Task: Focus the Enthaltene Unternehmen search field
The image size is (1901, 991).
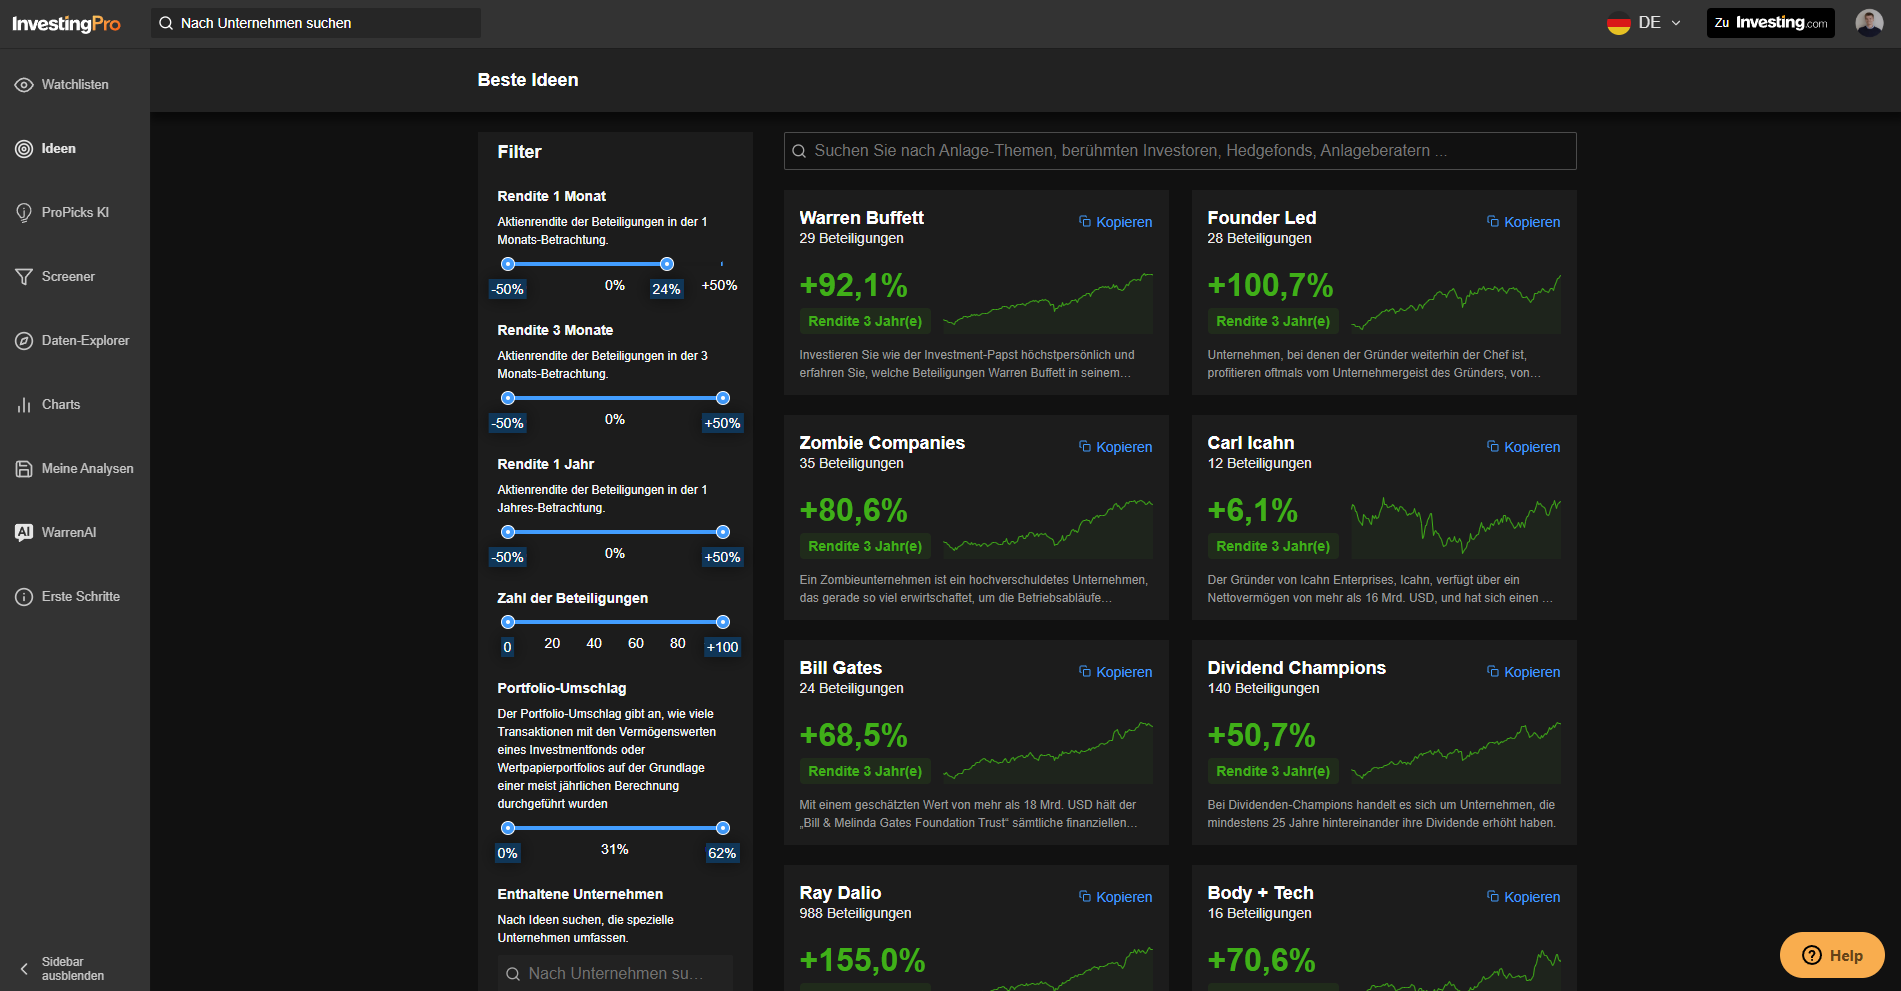Action: click(615, 974)
